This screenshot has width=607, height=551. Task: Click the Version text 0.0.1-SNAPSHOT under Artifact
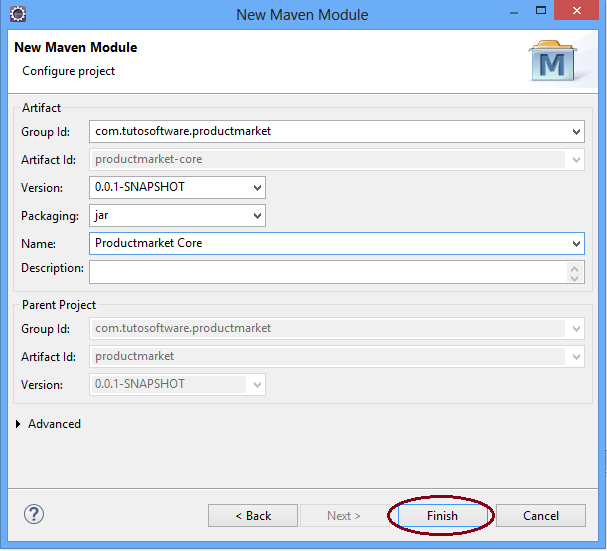point(140,187)
